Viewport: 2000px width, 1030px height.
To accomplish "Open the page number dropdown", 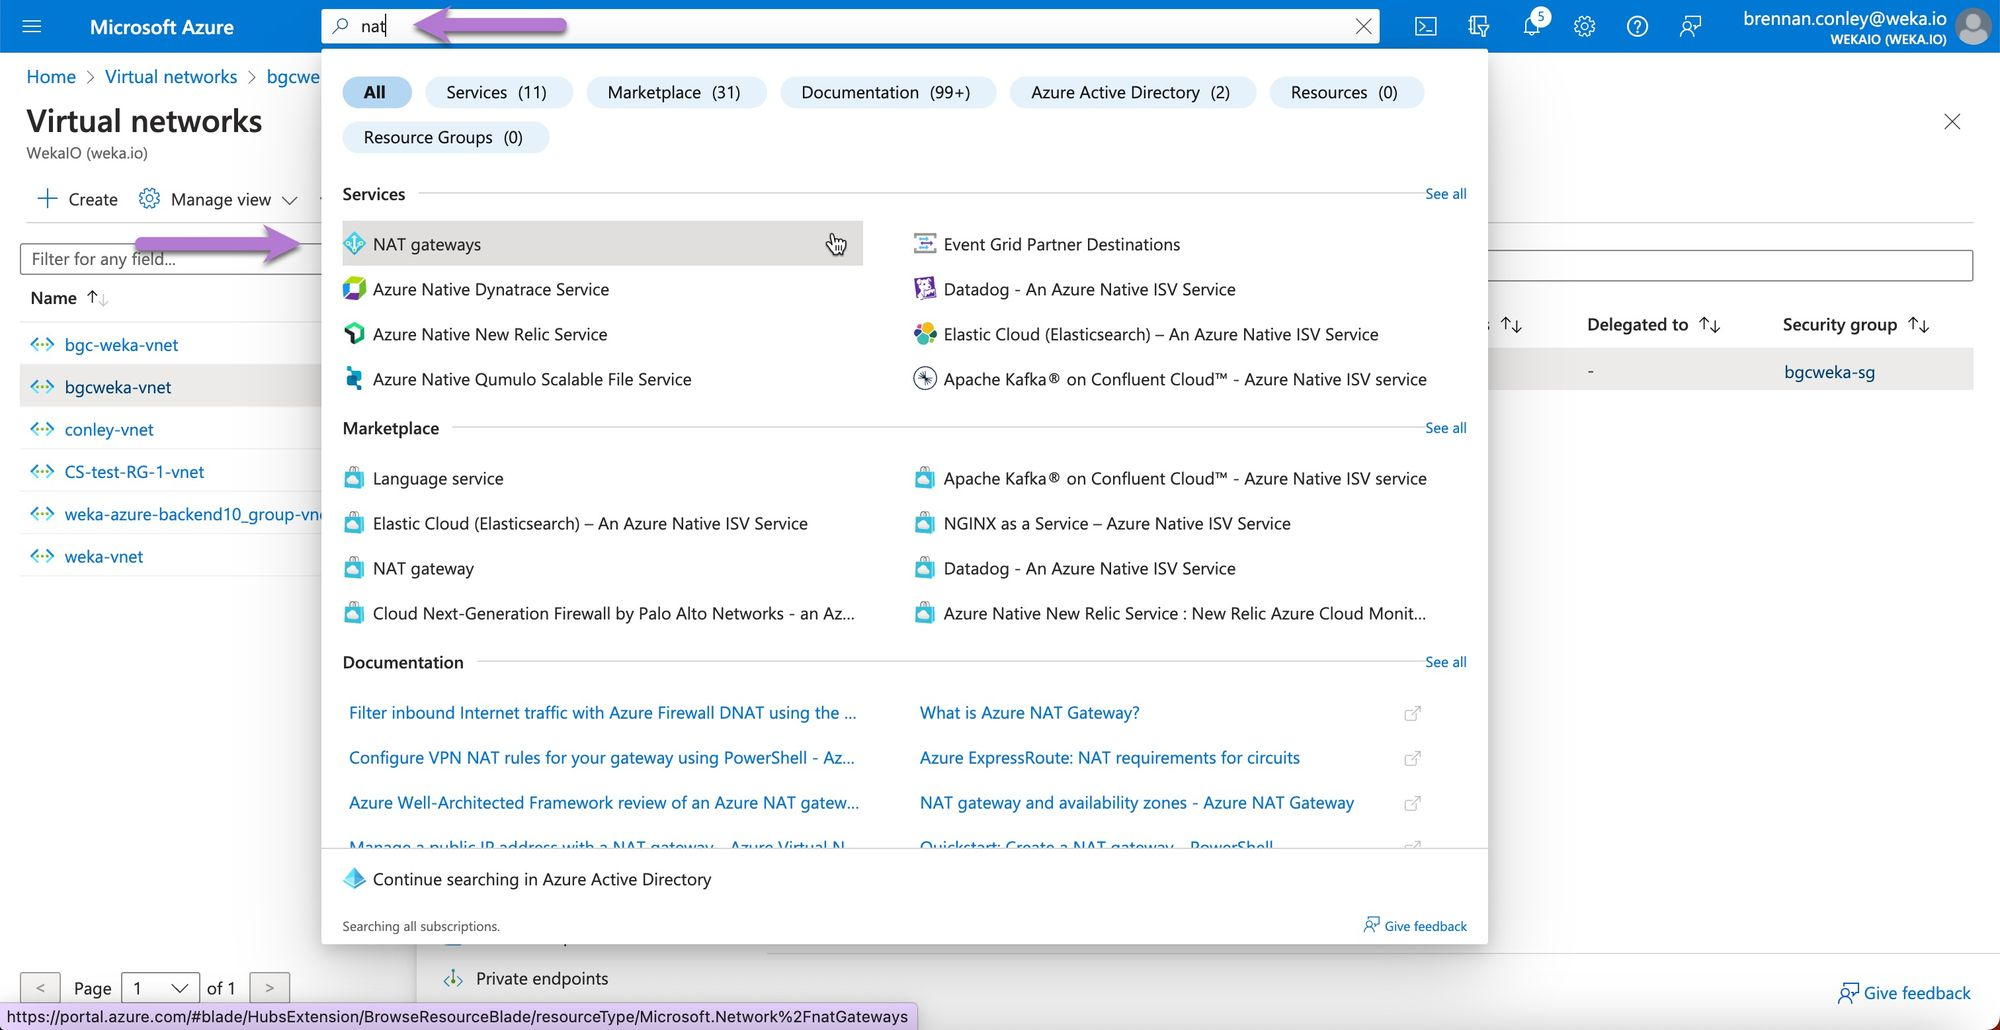I will pos(160,988).
